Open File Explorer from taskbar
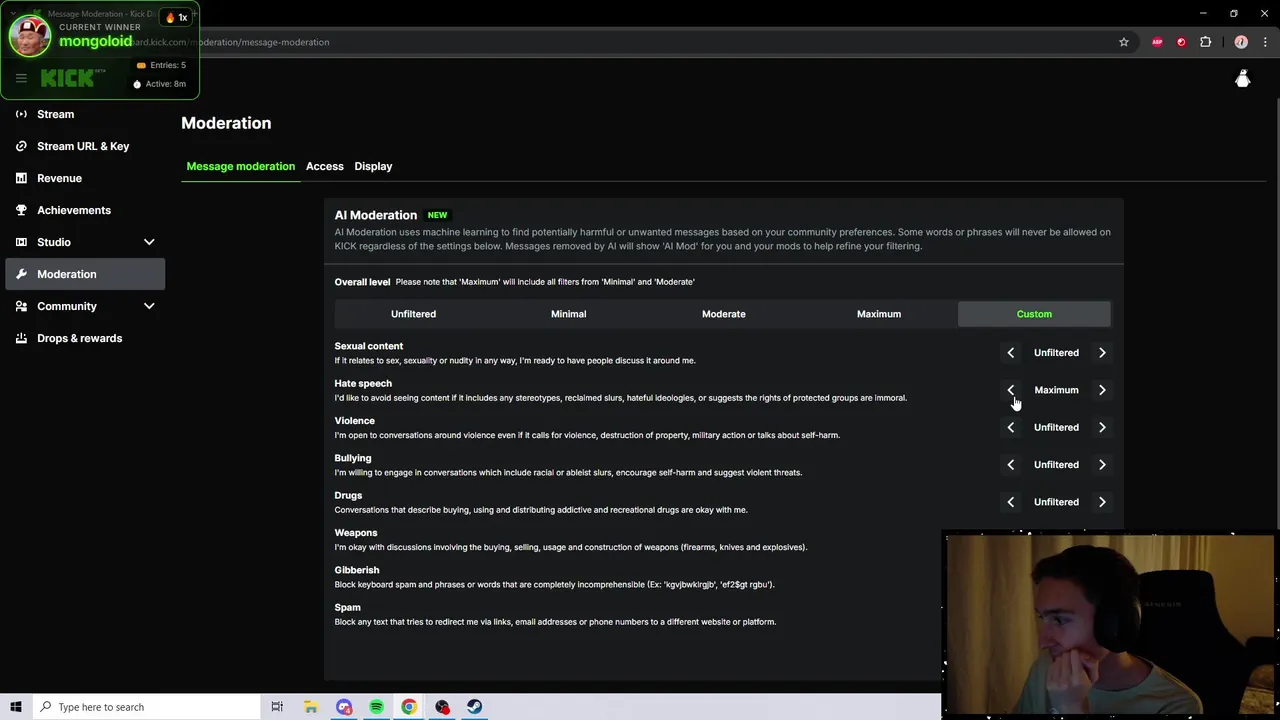Screen dimensions: 1280x720 pyautogui.click(x=311, y=707)
